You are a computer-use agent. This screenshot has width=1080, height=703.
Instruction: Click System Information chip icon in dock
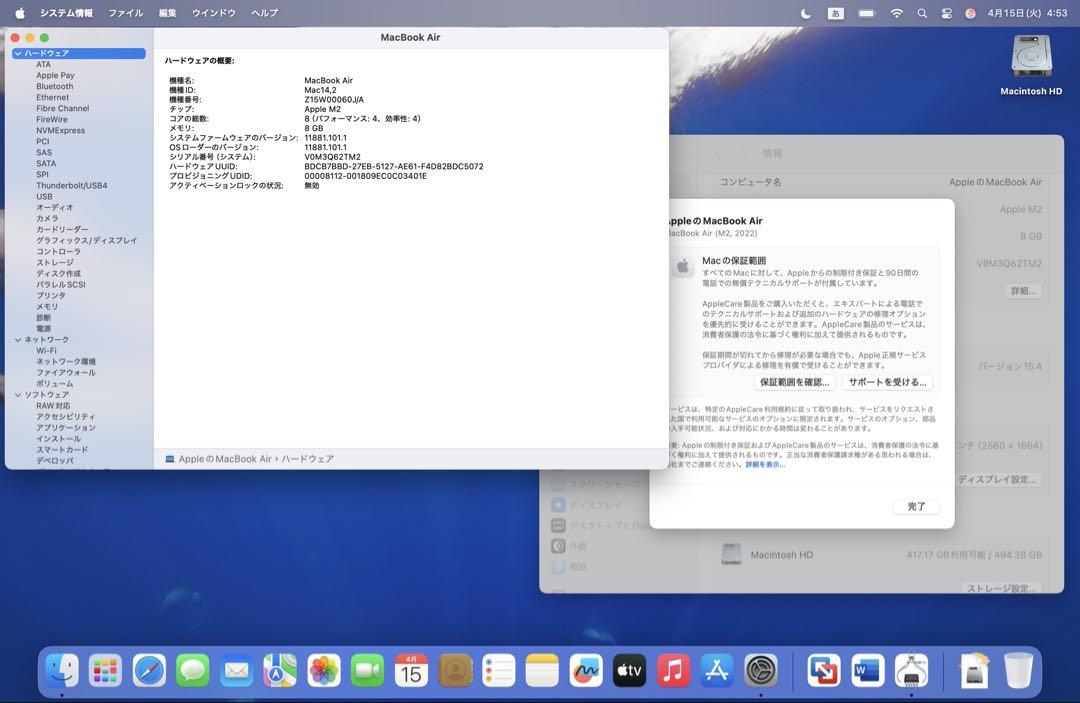click(x=911, y=671)
